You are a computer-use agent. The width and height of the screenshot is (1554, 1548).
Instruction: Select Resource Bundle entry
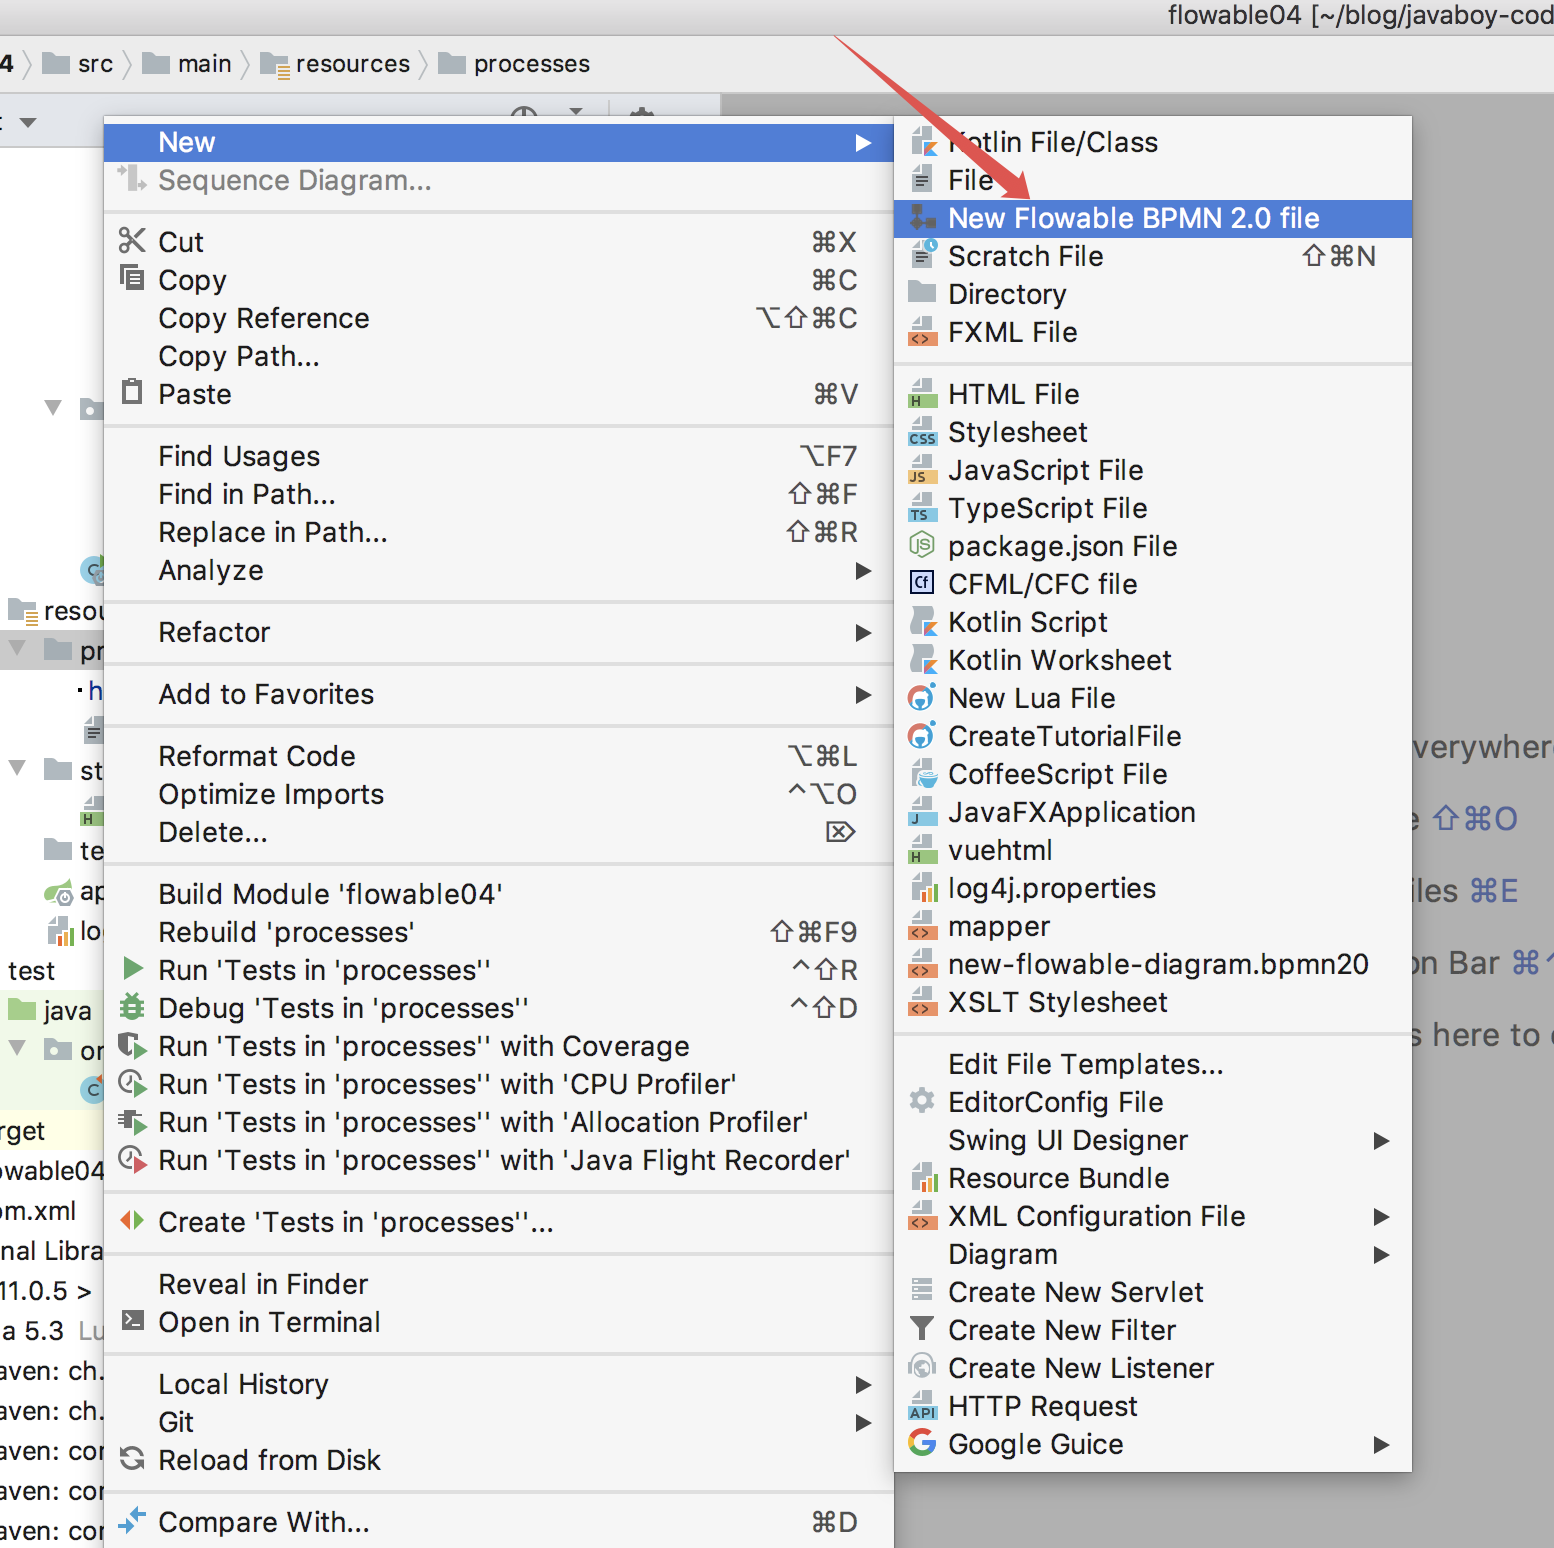pyautogui.click(x=1152, y=1178)
